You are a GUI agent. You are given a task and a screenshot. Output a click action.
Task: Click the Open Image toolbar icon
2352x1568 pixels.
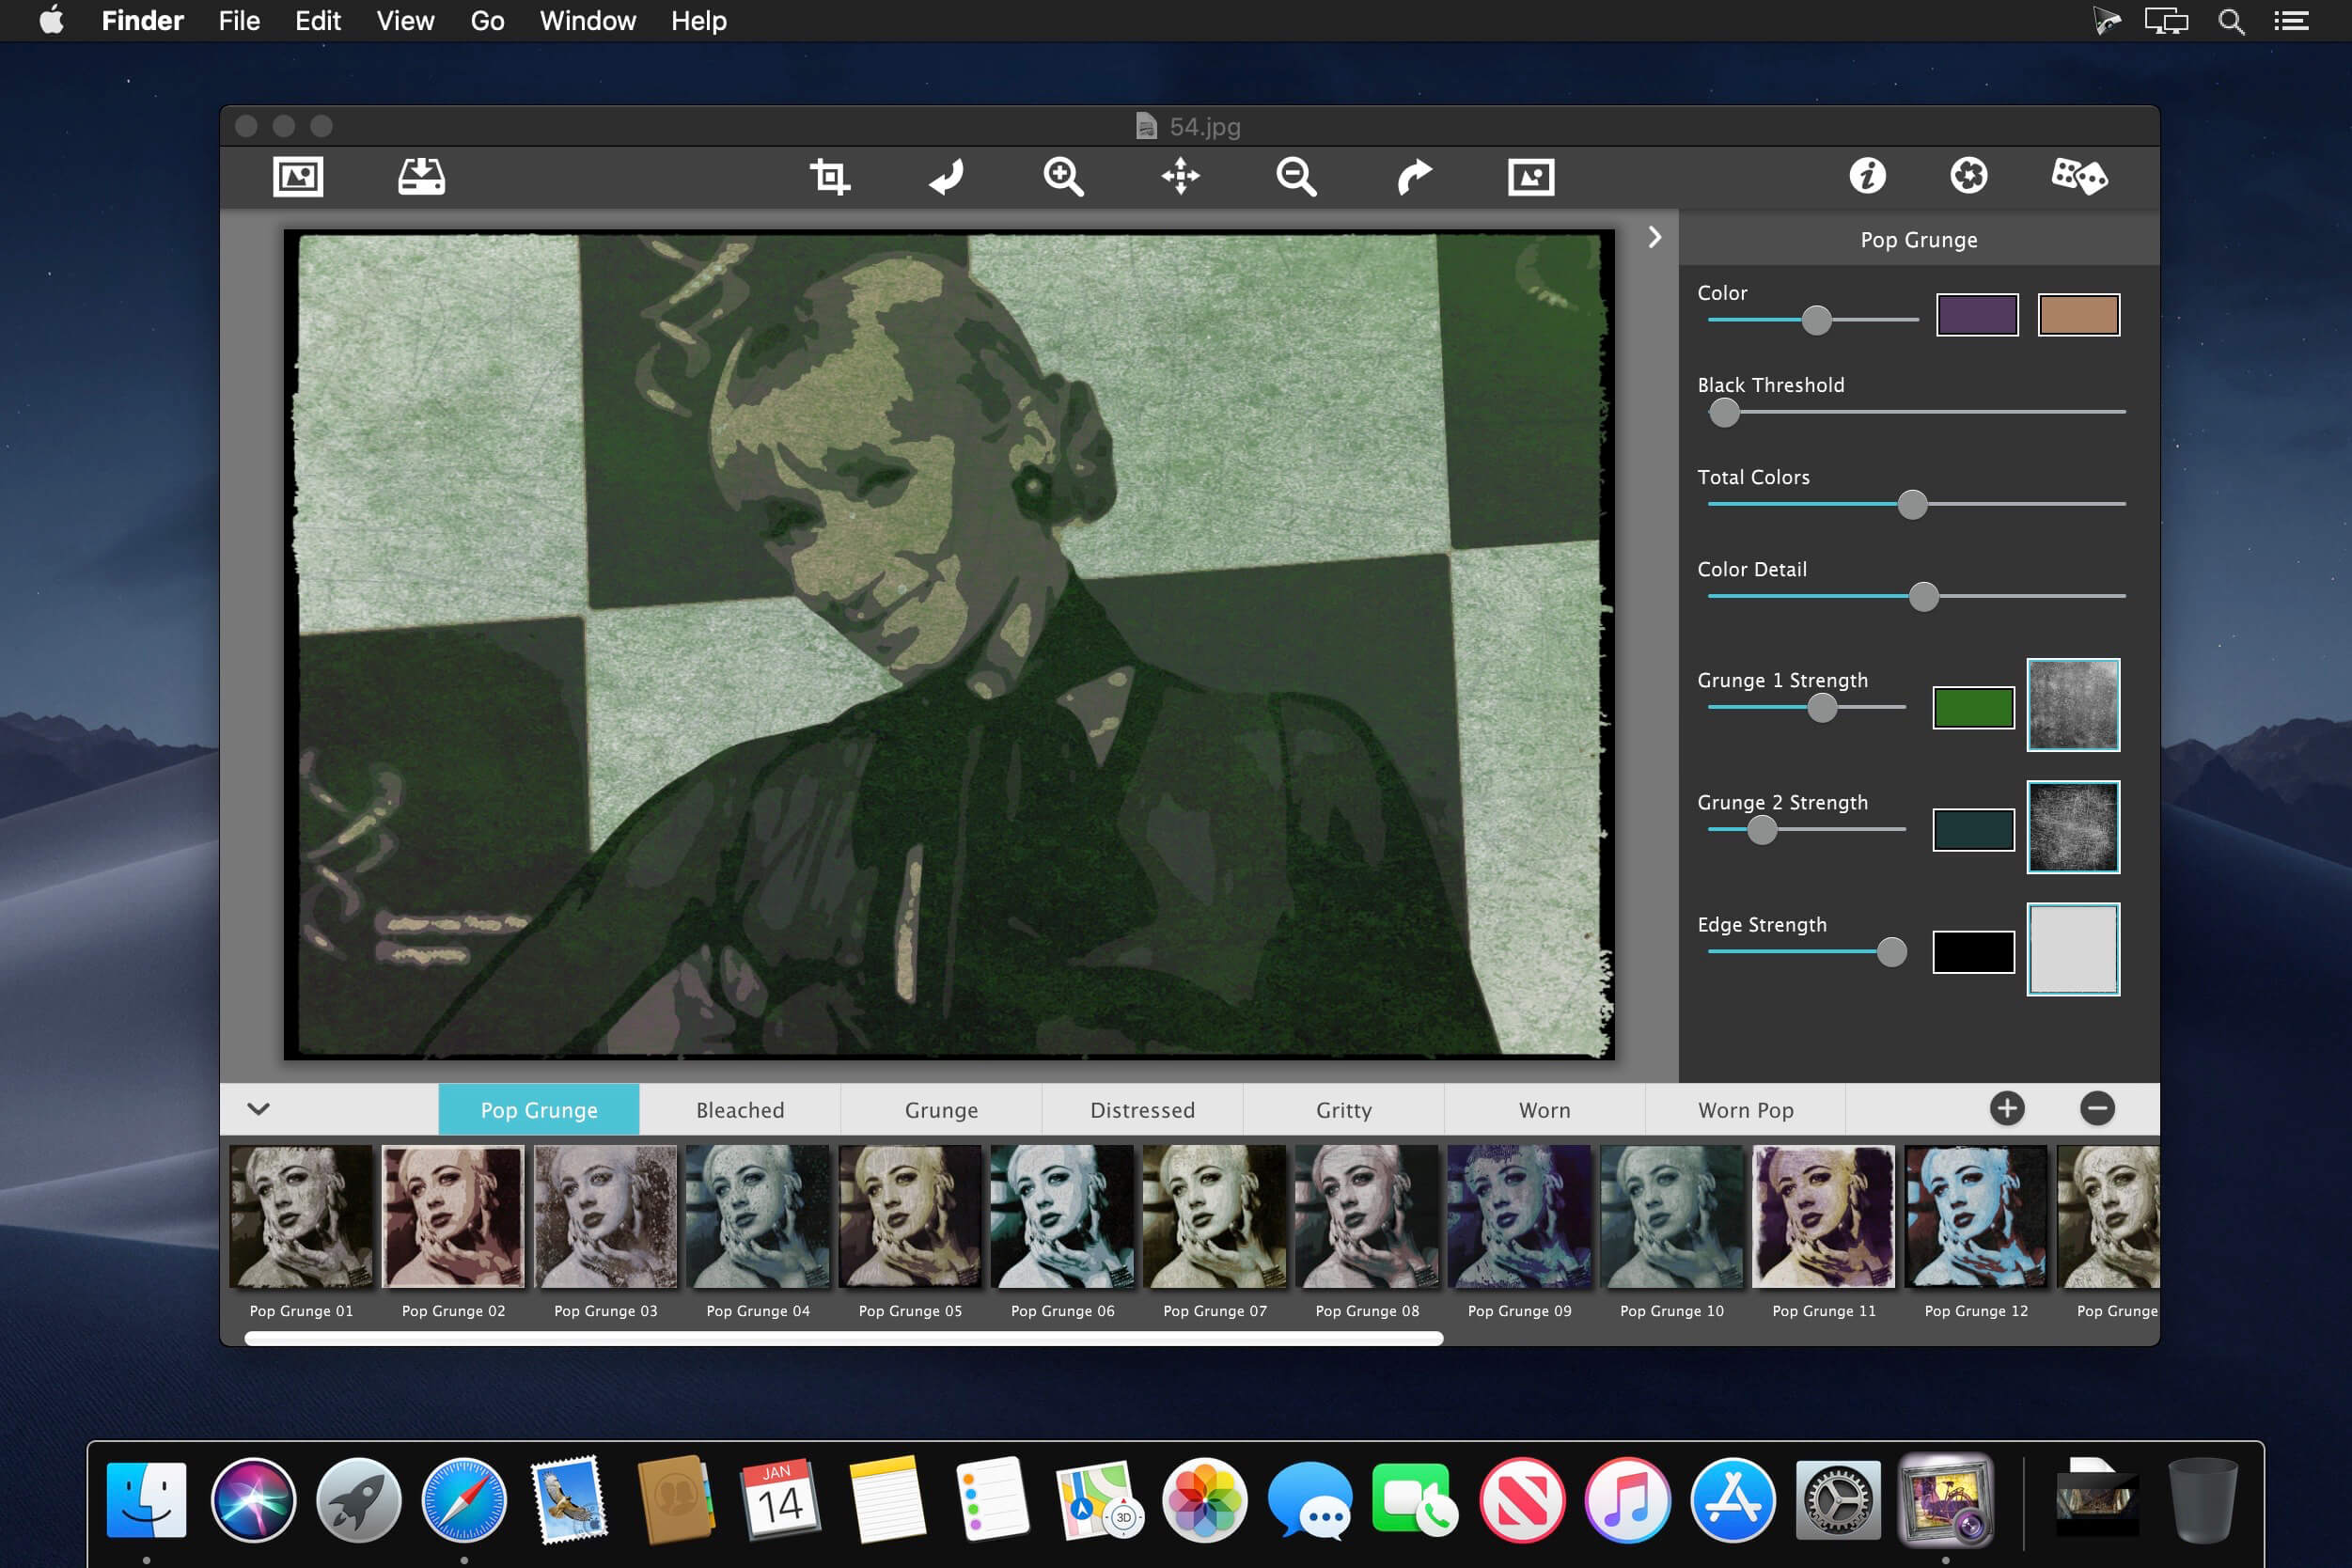[x=298, y=177]
